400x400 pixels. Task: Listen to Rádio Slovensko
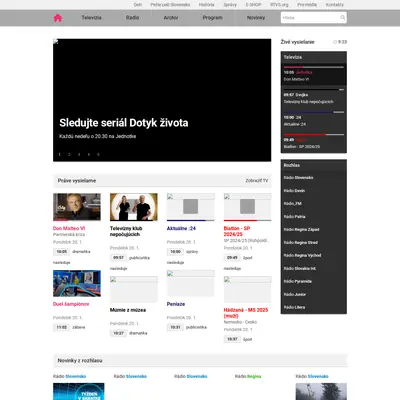click(298, 178)
